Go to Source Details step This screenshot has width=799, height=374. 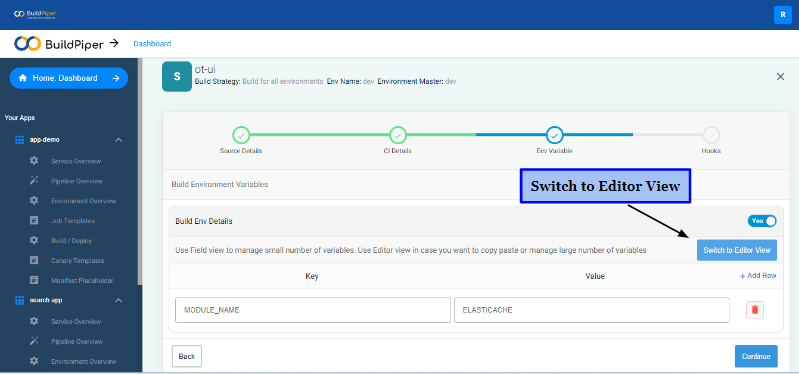coord(241,136)
